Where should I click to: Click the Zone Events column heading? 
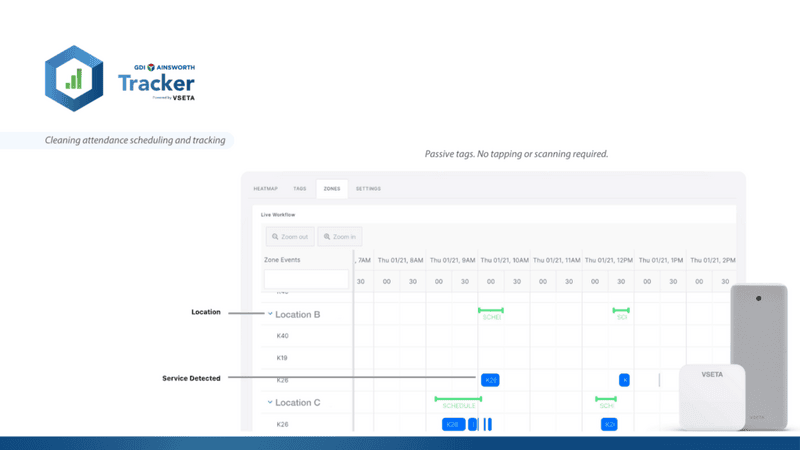click(282, 260)
